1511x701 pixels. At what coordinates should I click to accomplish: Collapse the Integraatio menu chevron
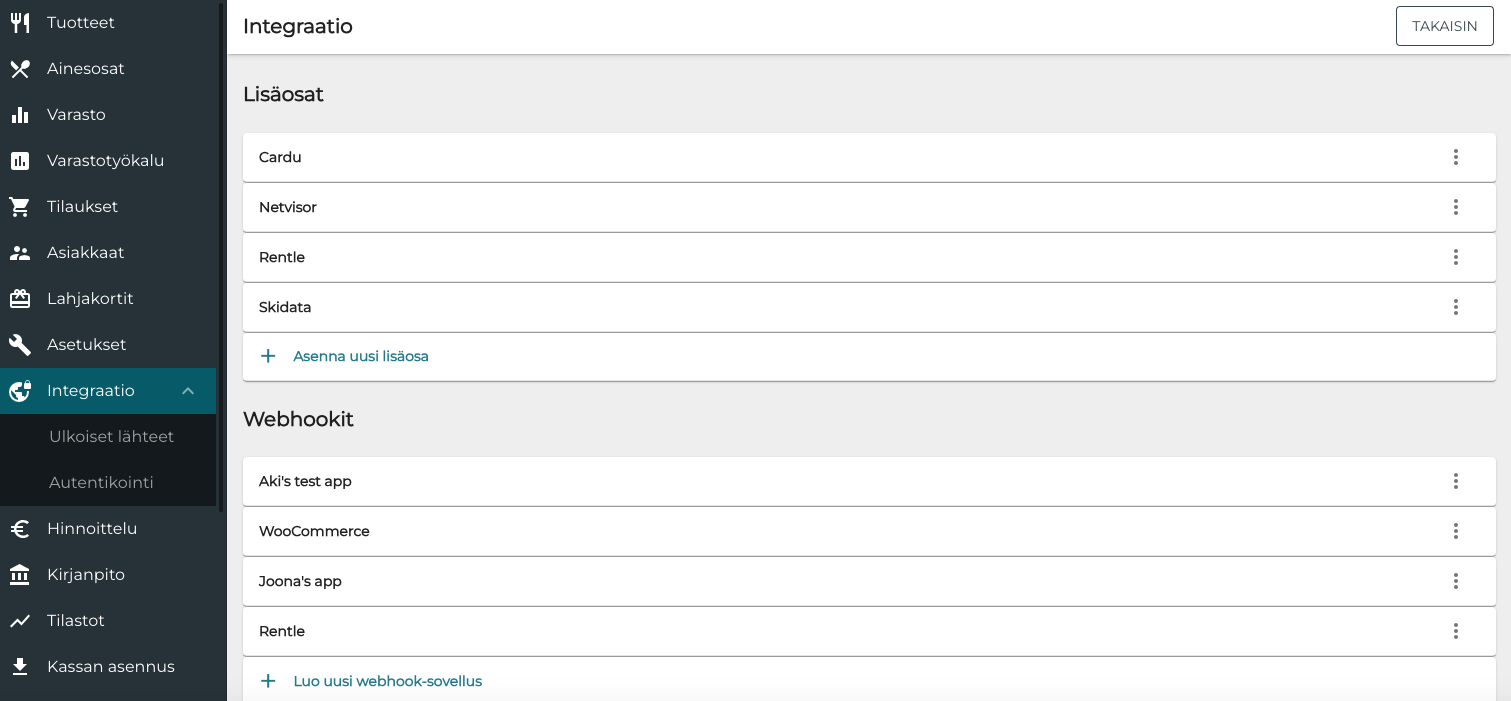(188, 391)
